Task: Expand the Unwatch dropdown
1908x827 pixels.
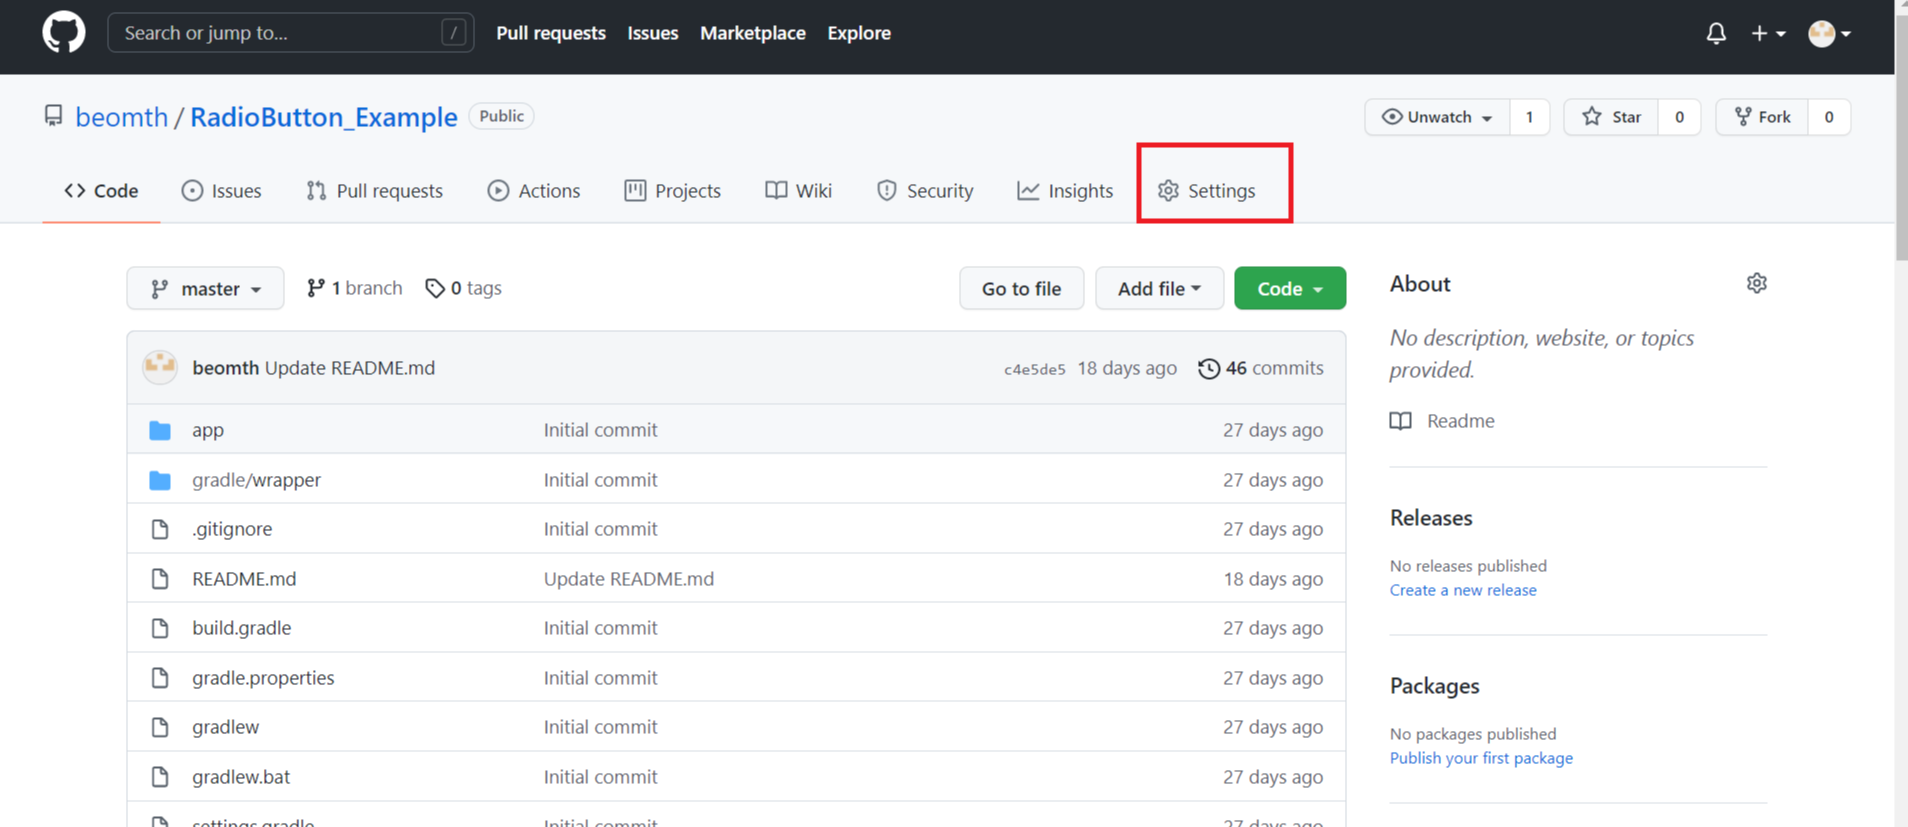Action: 1437,117
